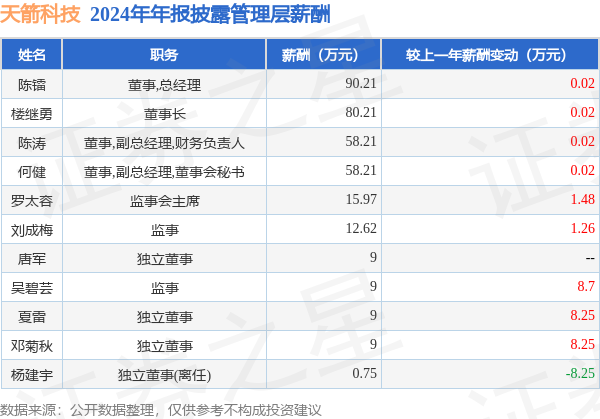Click the 2024年年报披露管理层薪酬 heading
The height and width of the screenshot is (419, 600).
[210, 15]
